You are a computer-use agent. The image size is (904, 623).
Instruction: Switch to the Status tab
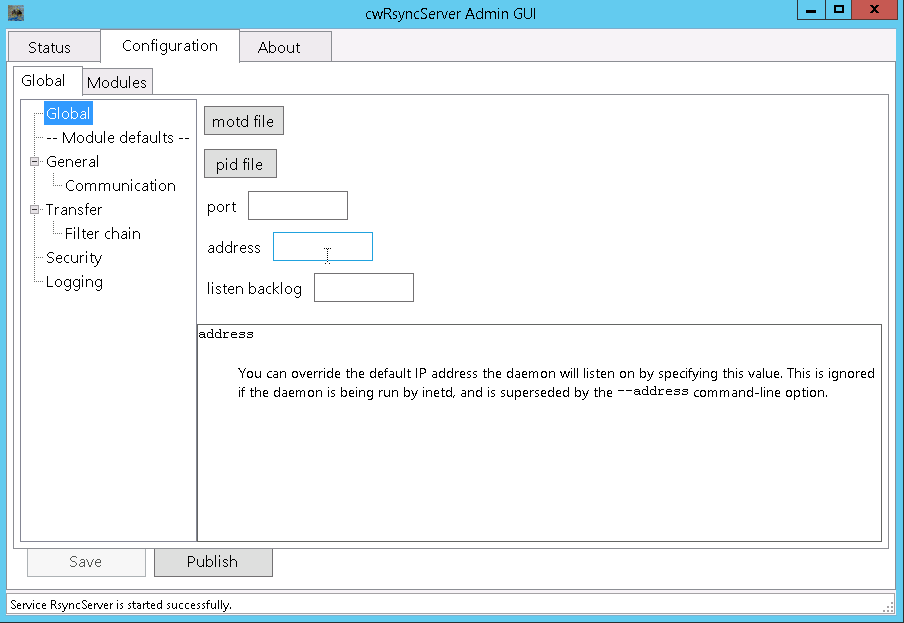(x=52, y=46)
